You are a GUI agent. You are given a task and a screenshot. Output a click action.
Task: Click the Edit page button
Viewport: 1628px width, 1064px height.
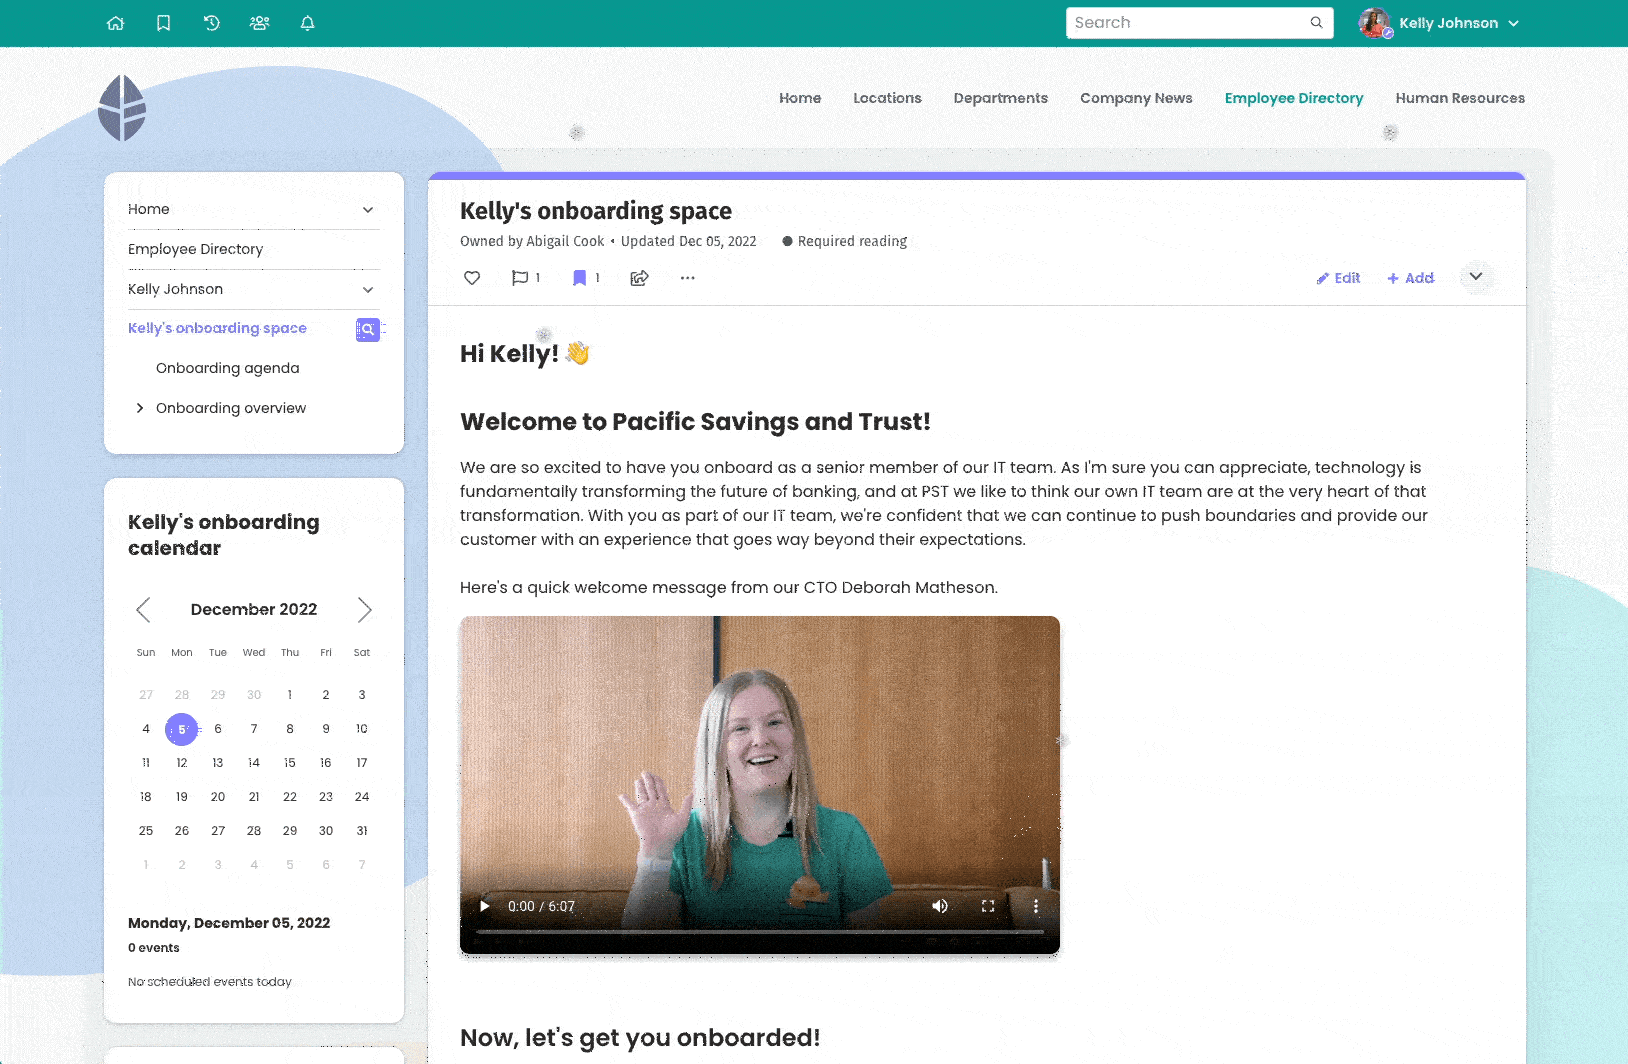[1338, 278]
